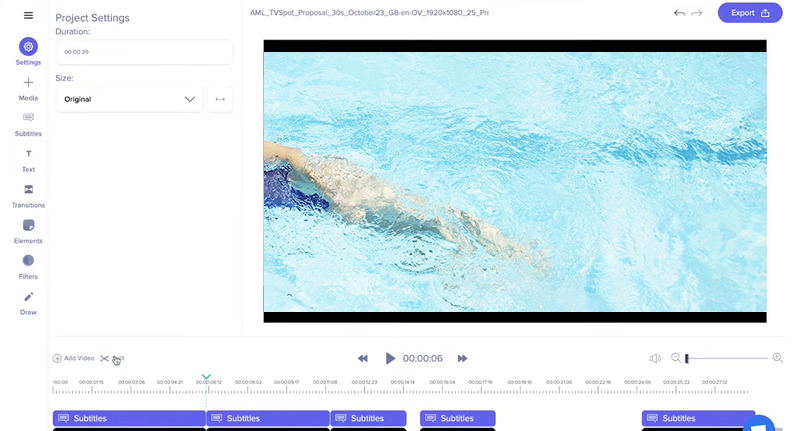The width and height of the screenshot is (800, 431).
Task: Select the Text tool
Action: [x=28, y=161]
